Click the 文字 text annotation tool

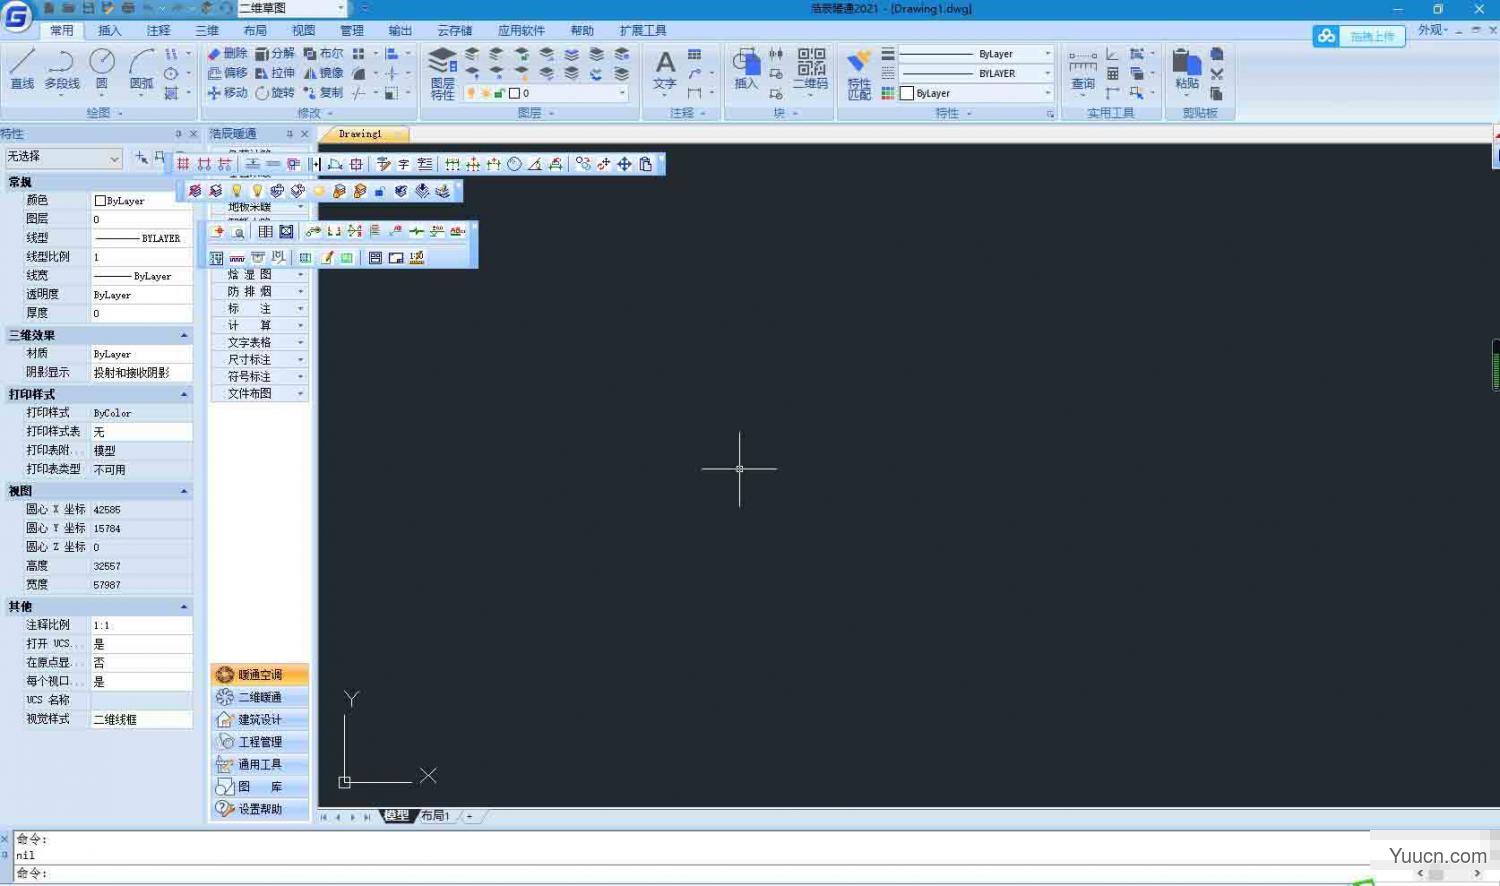665,70
